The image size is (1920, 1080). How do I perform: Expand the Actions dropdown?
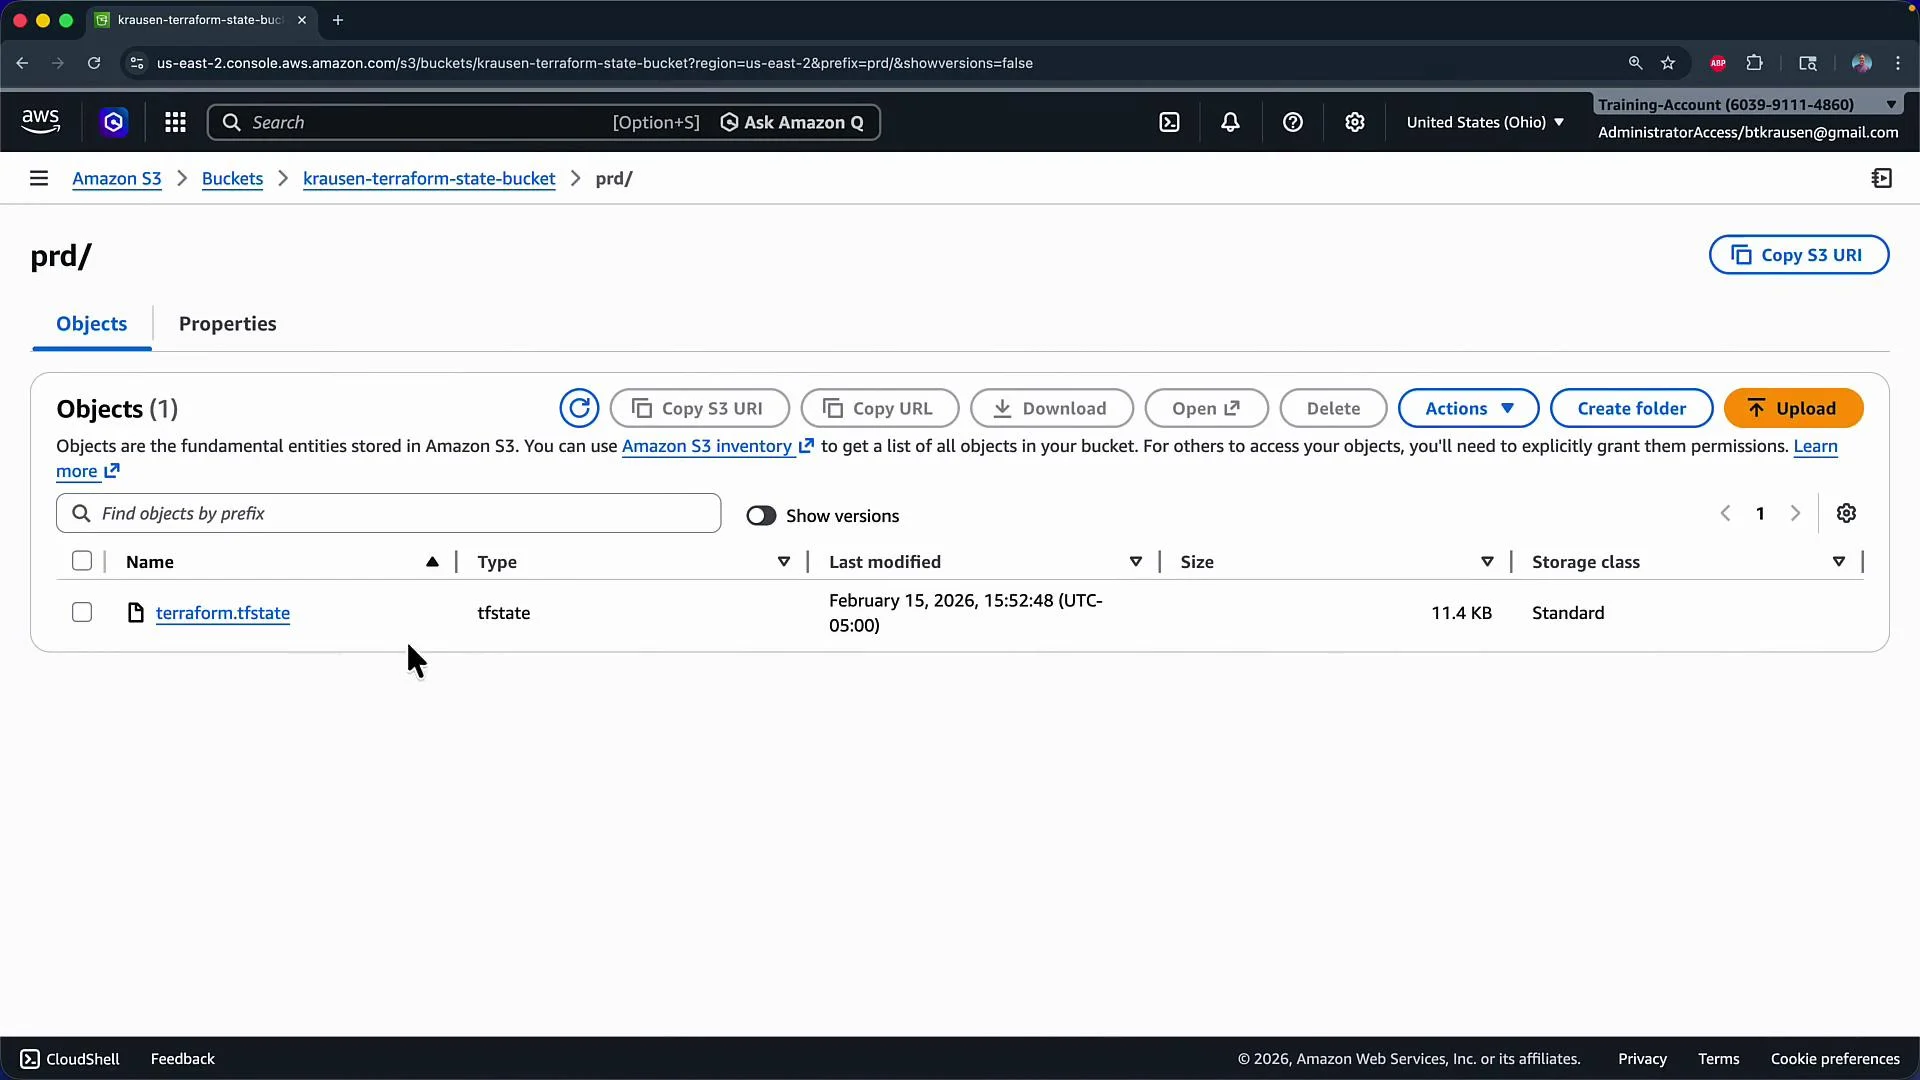point(1468,408)
